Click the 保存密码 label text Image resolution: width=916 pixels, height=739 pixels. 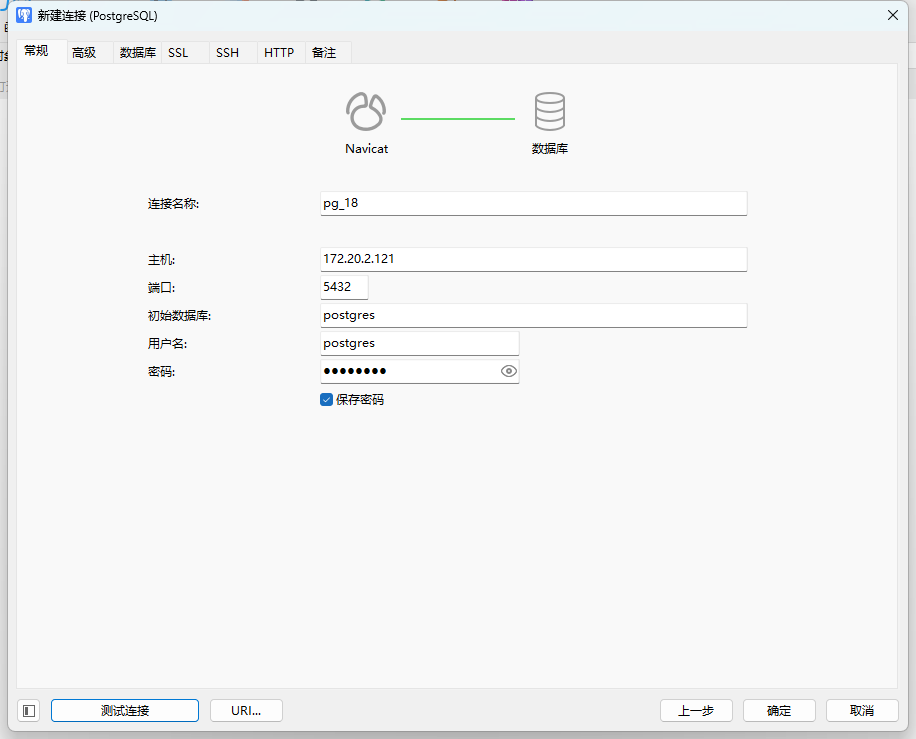(360, 400)
